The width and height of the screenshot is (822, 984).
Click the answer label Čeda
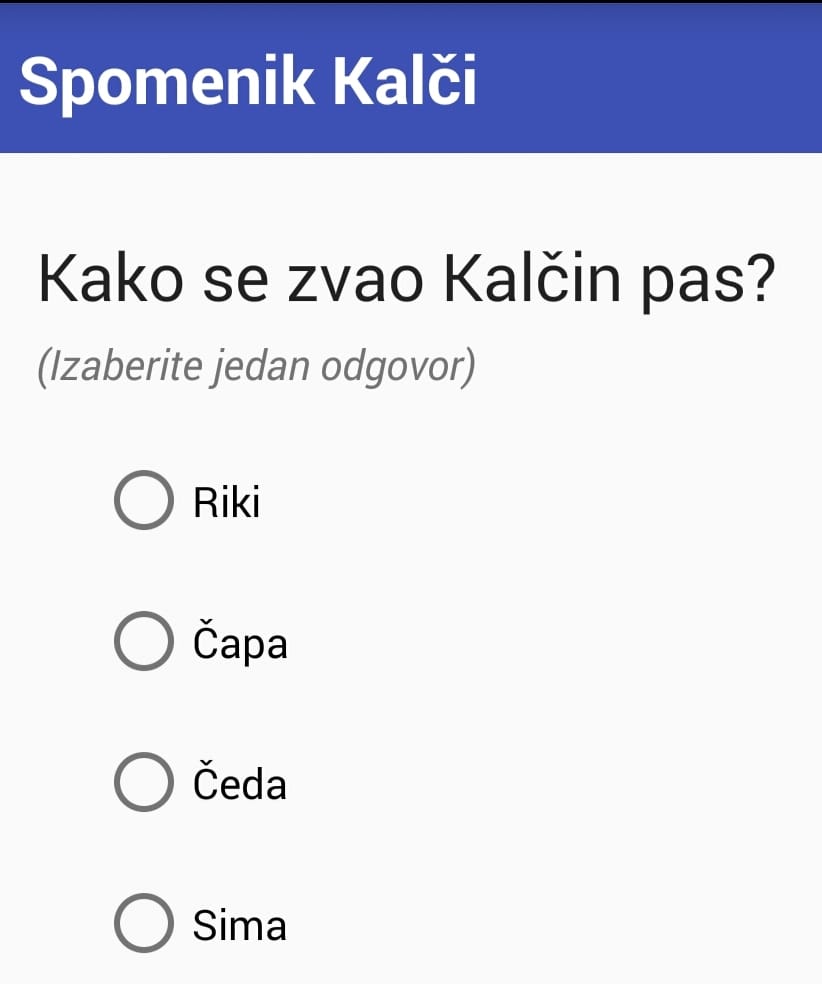(x=240, y=784)
